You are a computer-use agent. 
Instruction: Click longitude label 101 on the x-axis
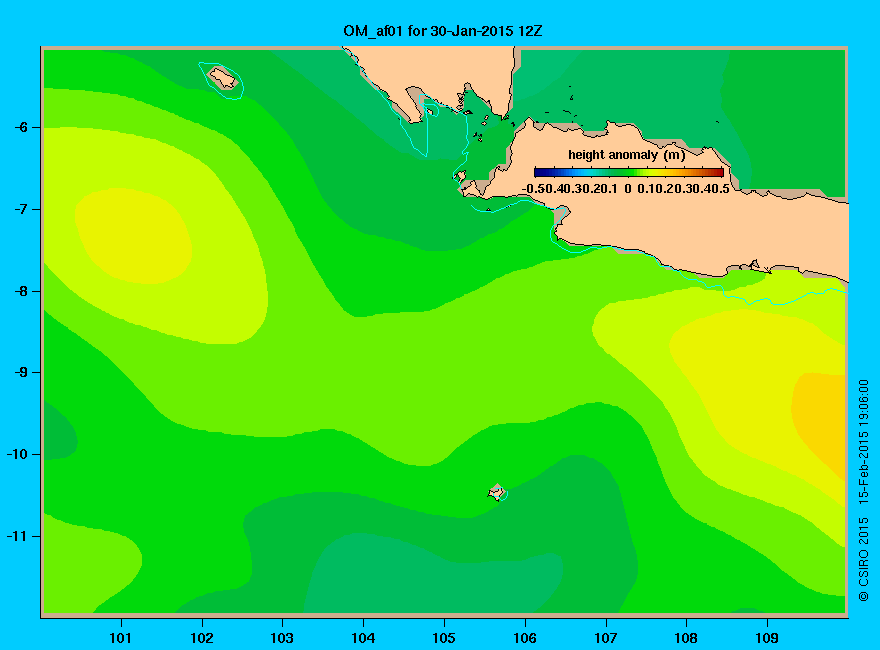[121, 638]
